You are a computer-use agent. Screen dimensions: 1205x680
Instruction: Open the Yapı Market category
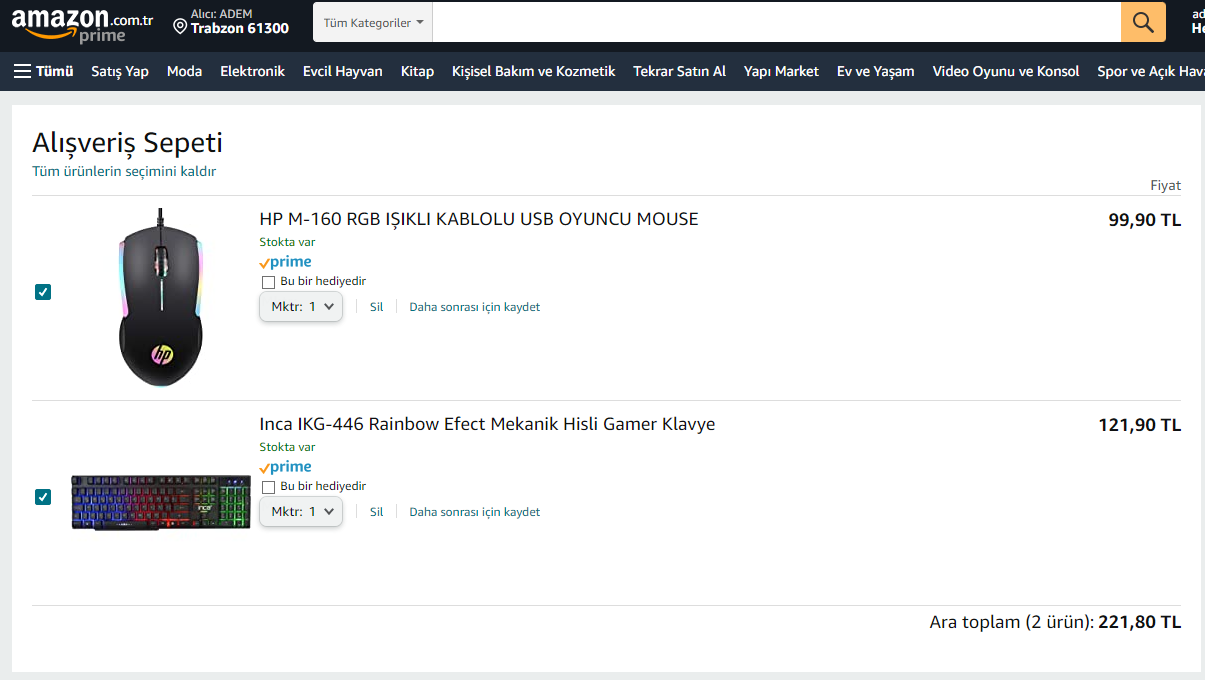(x=781, y=71)
